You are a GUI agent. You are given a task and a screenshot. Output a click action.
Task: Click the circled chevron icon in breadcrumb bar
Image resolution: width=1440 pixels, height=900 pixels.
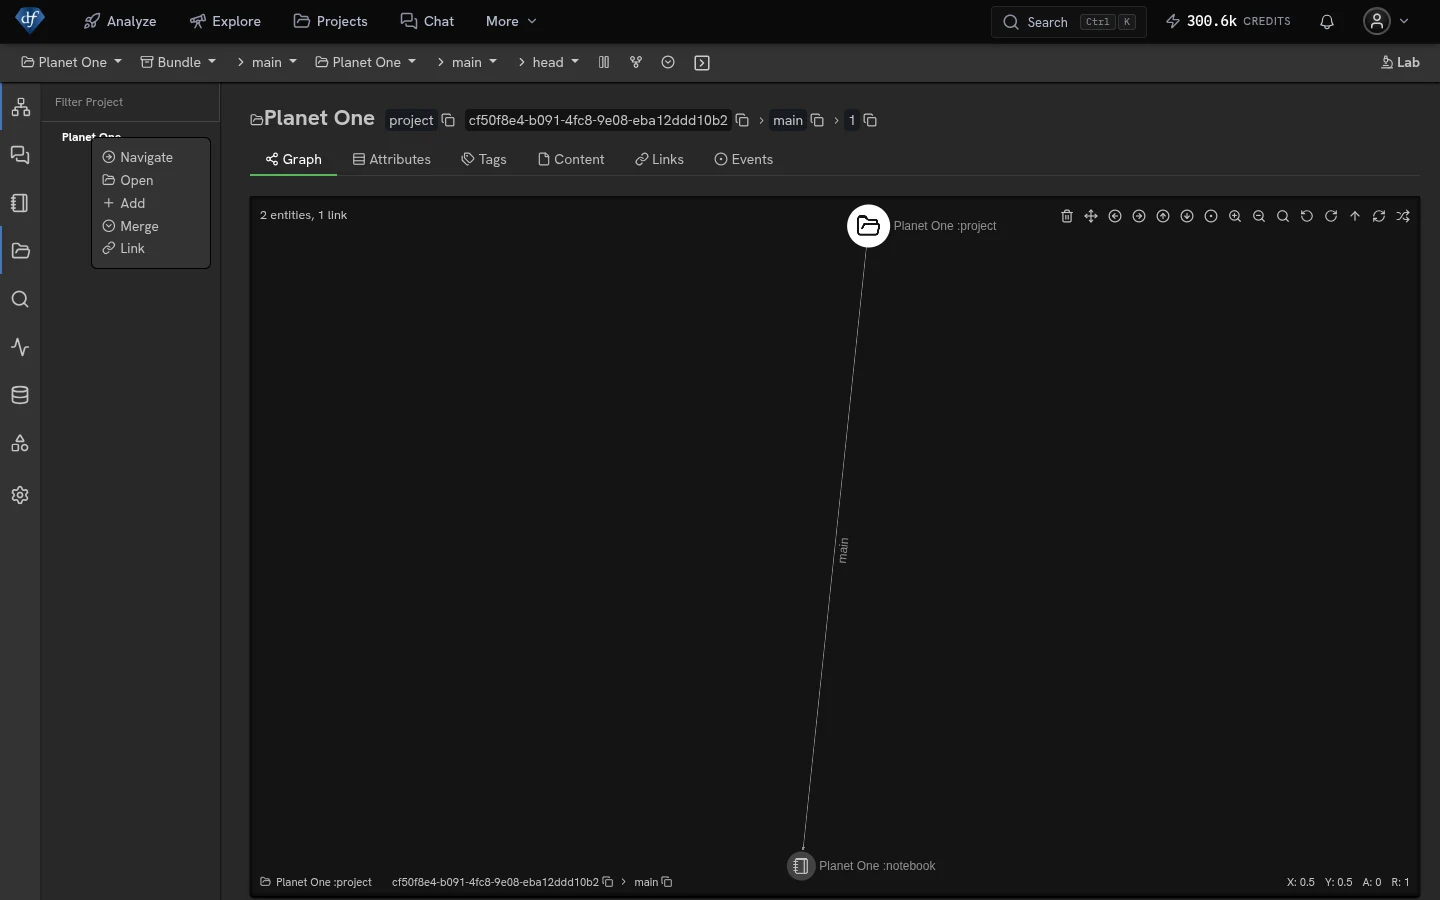coord(668,62)
